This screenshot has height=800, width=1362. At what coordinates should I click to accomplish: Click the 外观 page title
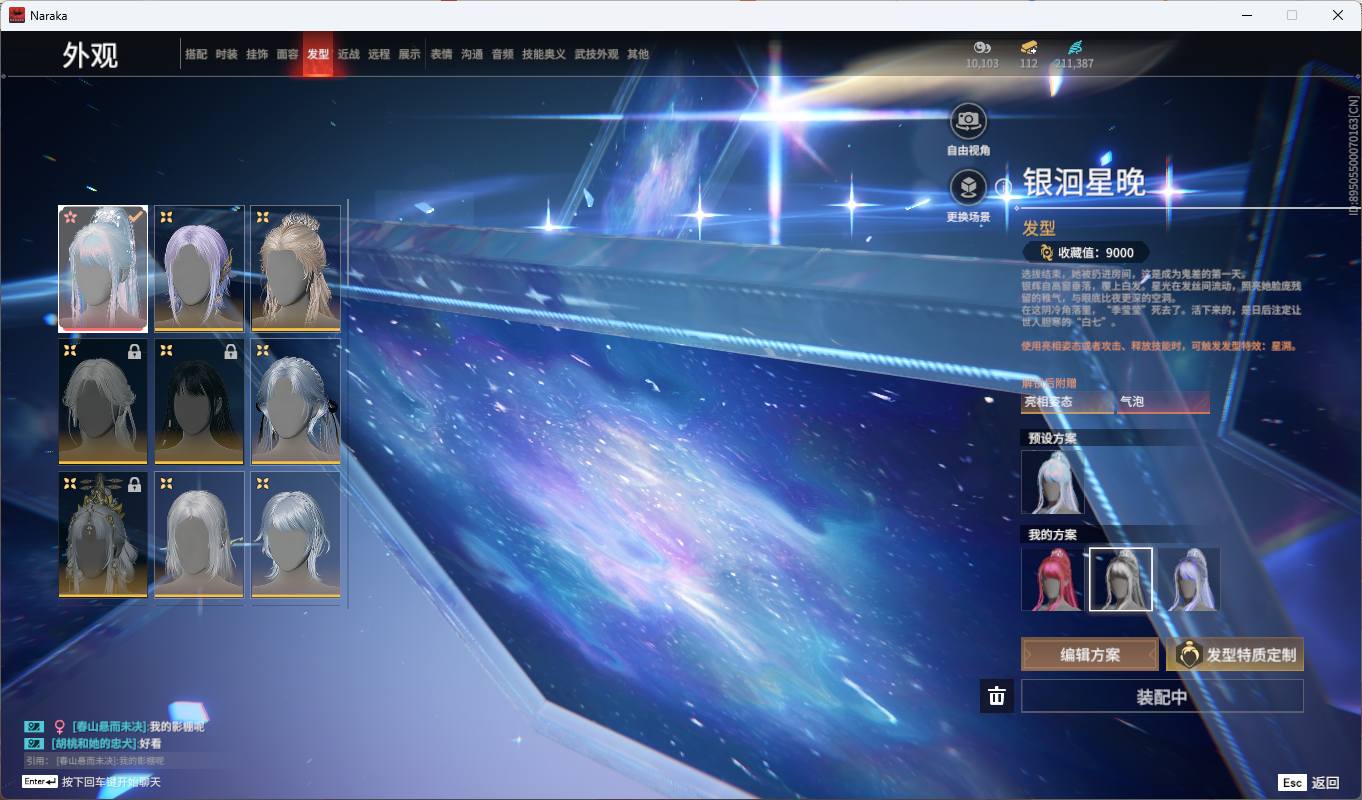pyautogui.click(x=90, y=55)
